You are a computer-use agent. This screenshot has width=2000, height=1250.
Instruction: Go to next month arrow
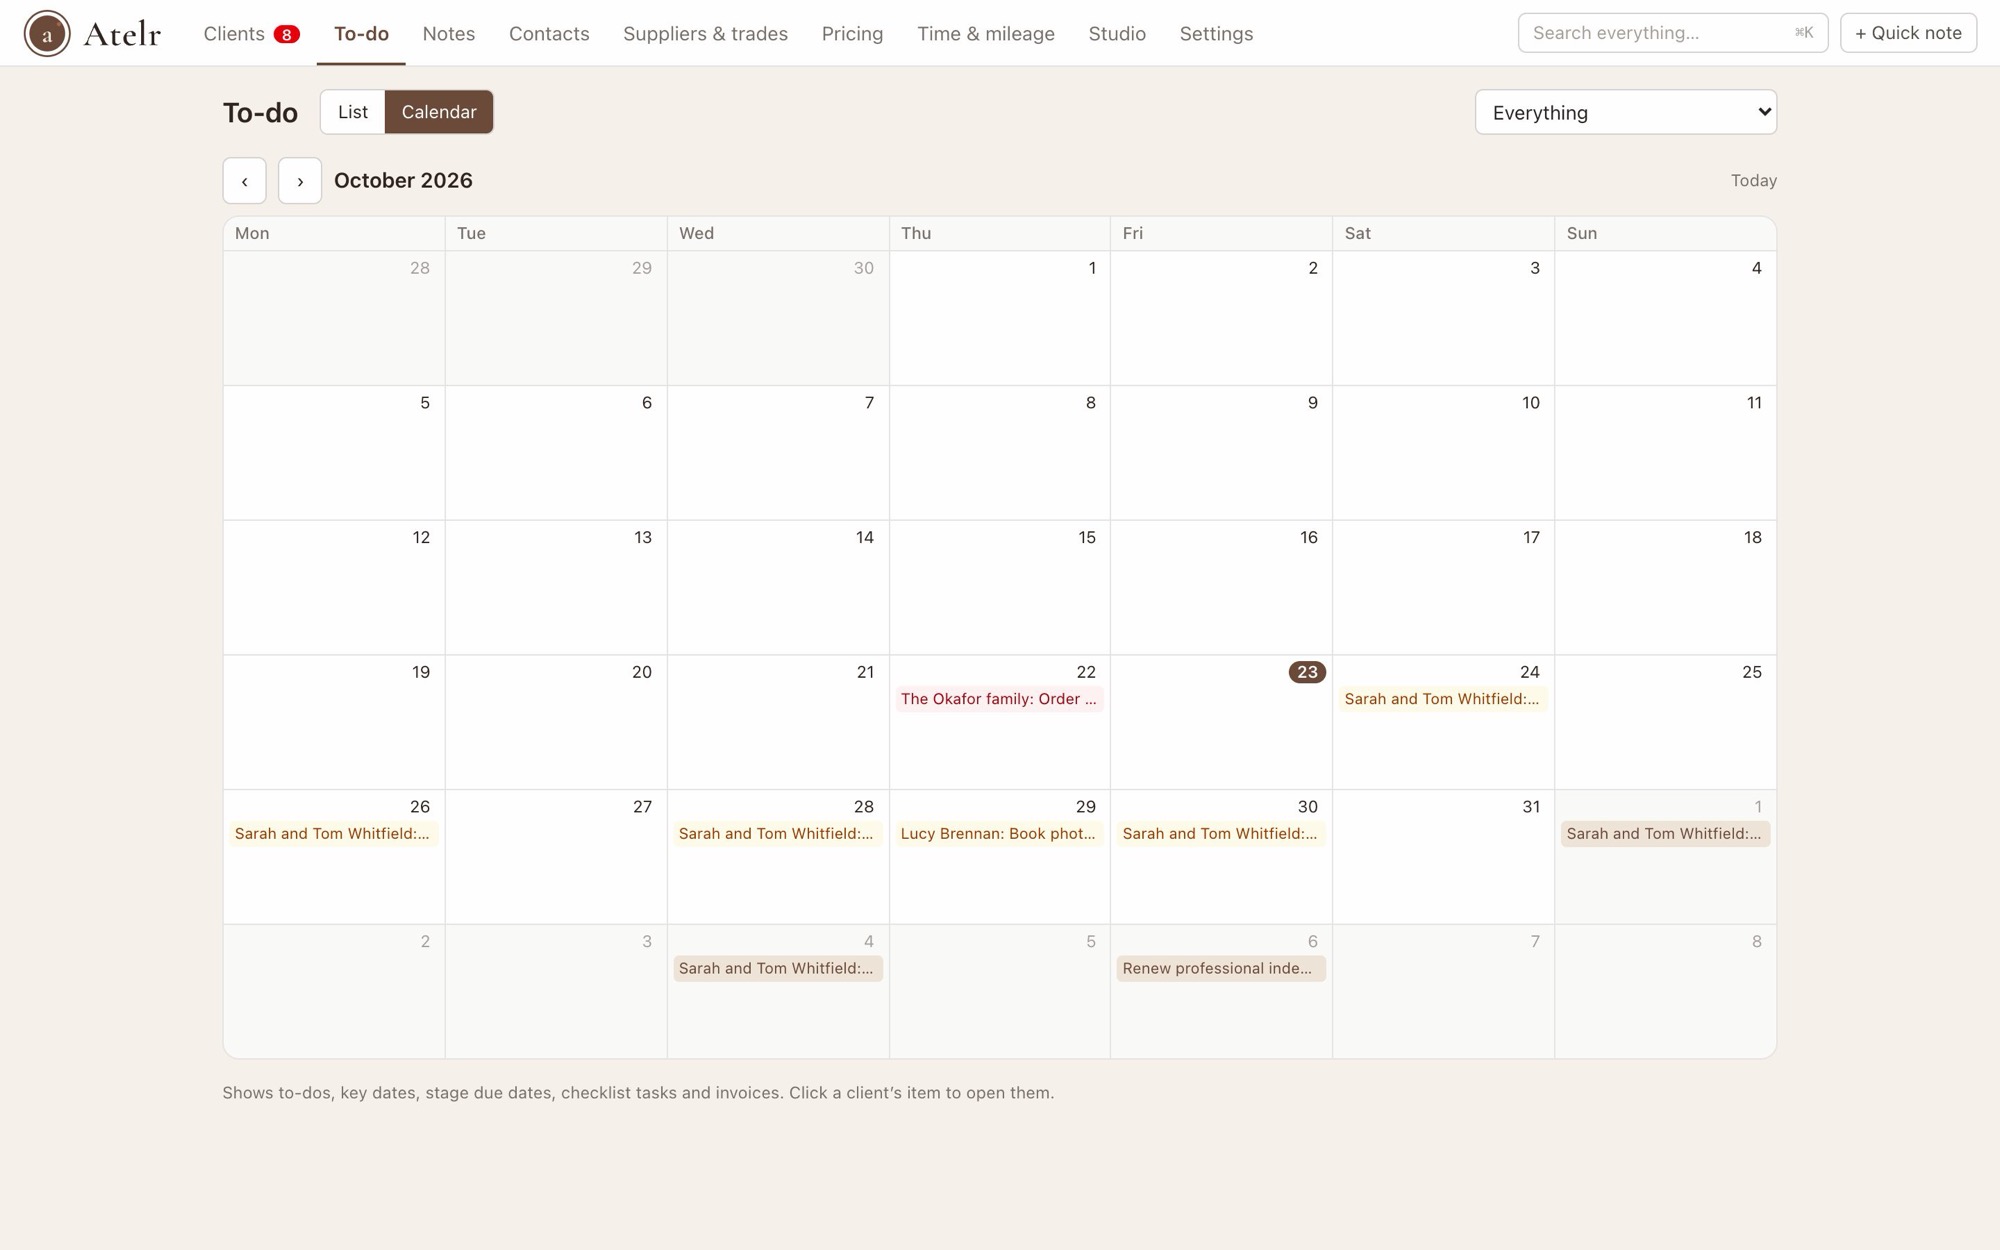300,181
